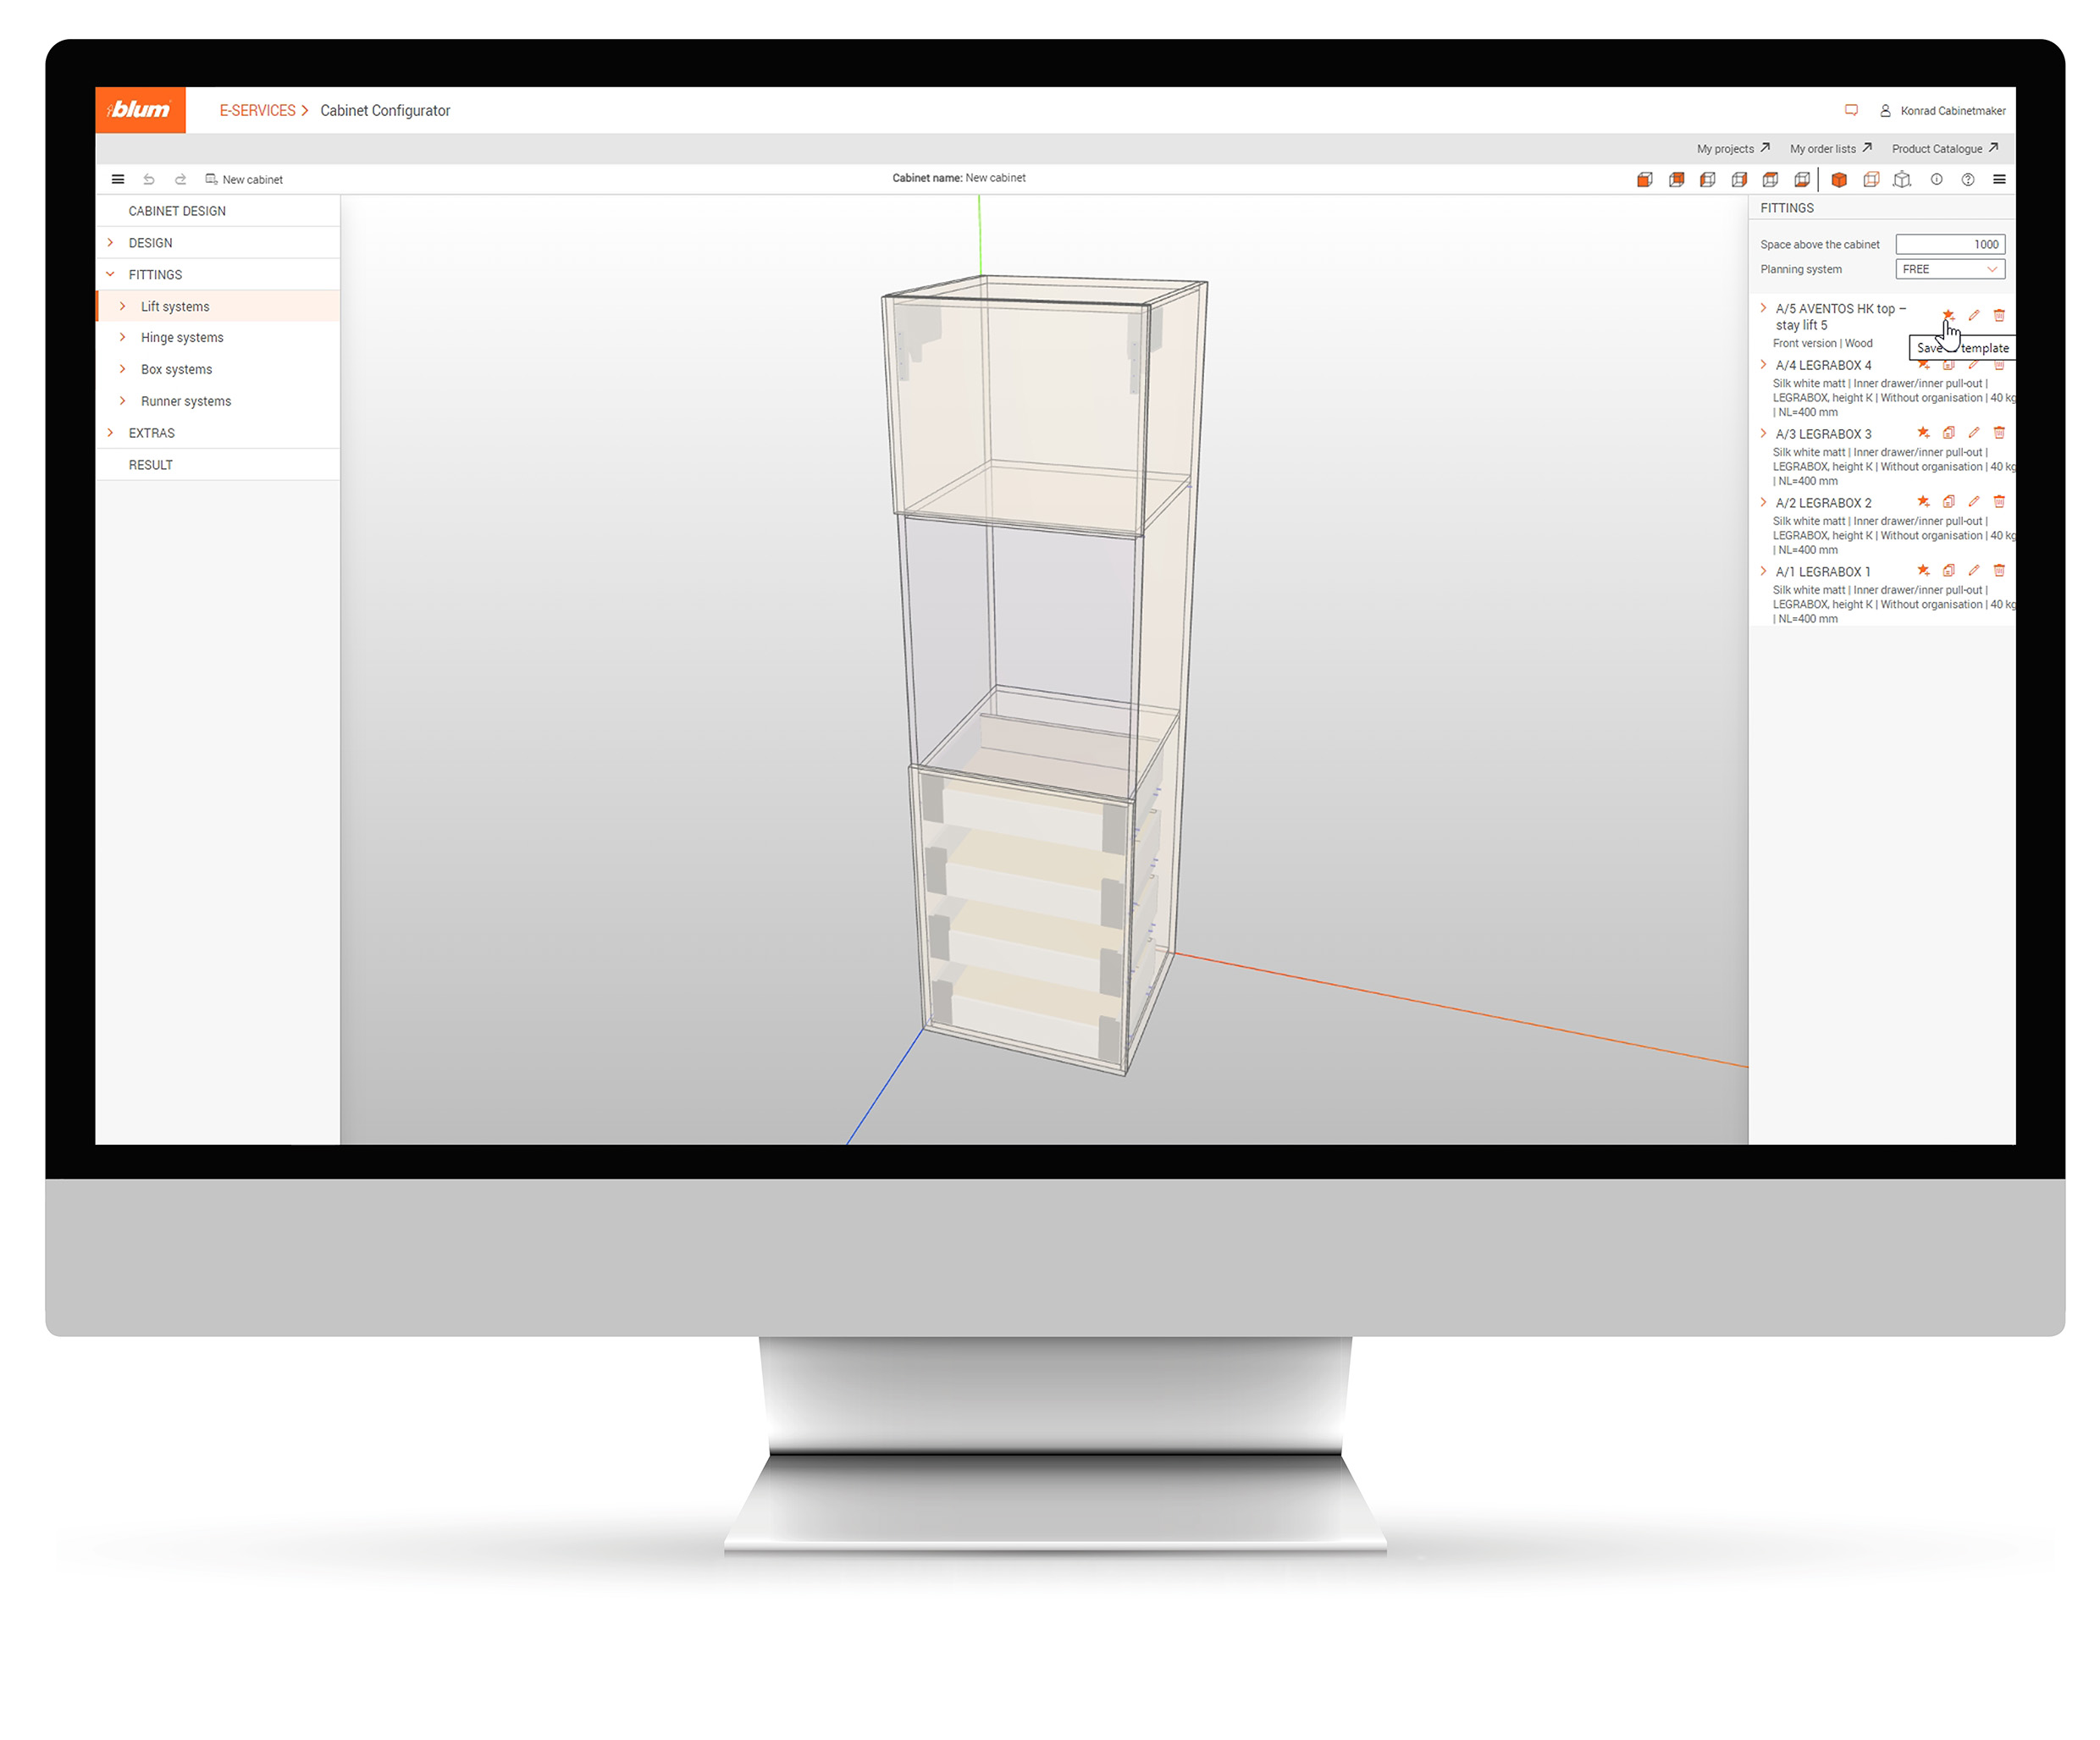Open the wireframe cube view mode
Viewport: 2100px width, 1740px height.
pos(1871,181)
